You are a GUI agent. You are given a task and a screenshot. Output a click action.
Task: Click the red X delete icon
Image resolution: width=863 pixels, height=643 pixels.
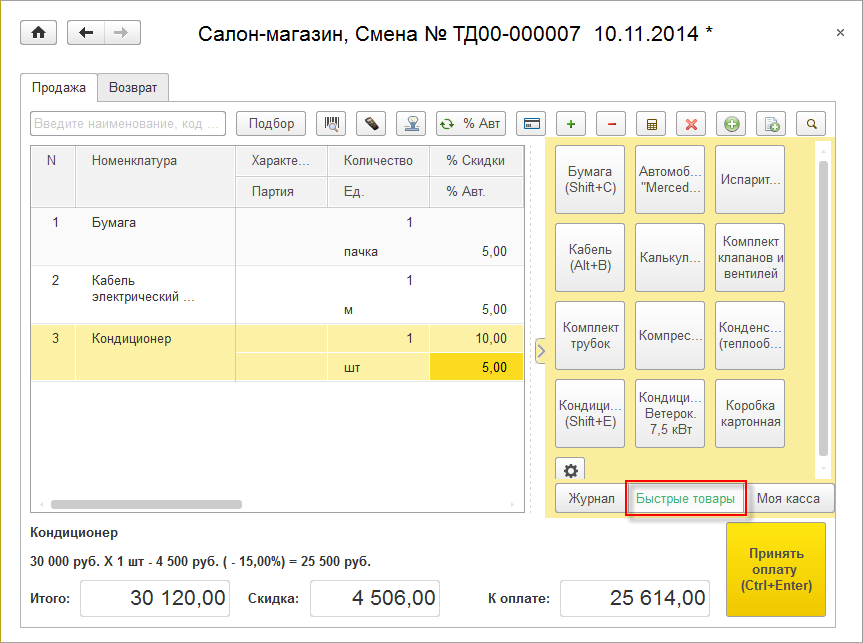[x=691, y=124]
